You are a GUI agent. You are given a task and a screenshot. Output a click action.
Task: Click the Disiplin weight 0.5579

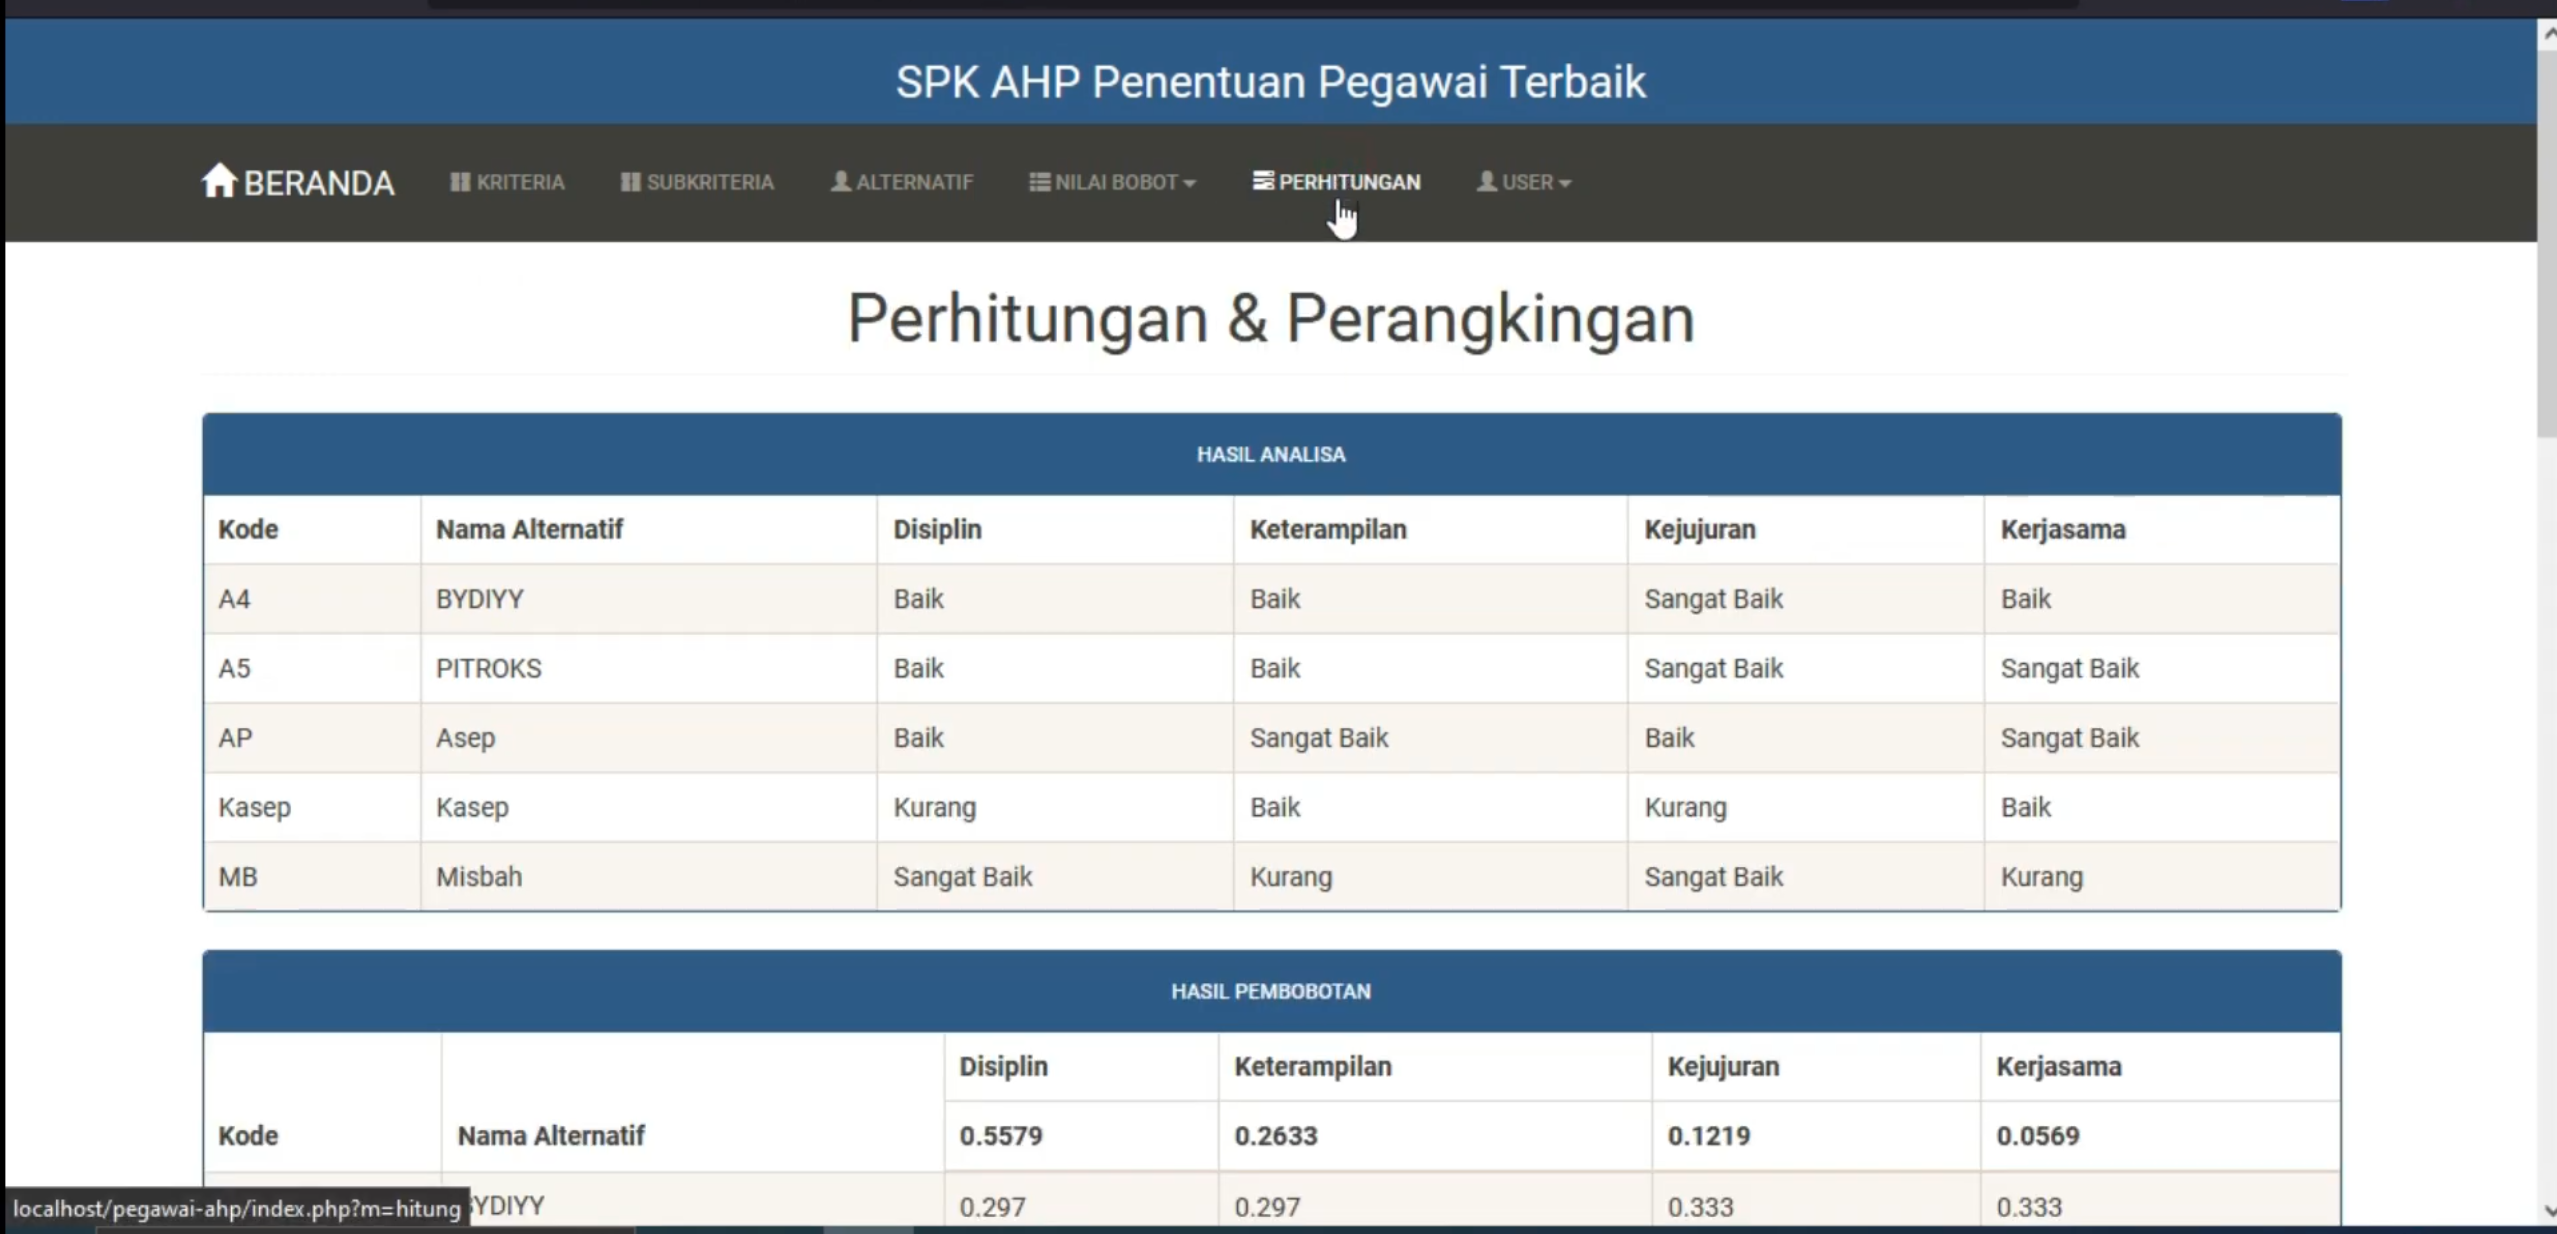tap(1001, 1136)
